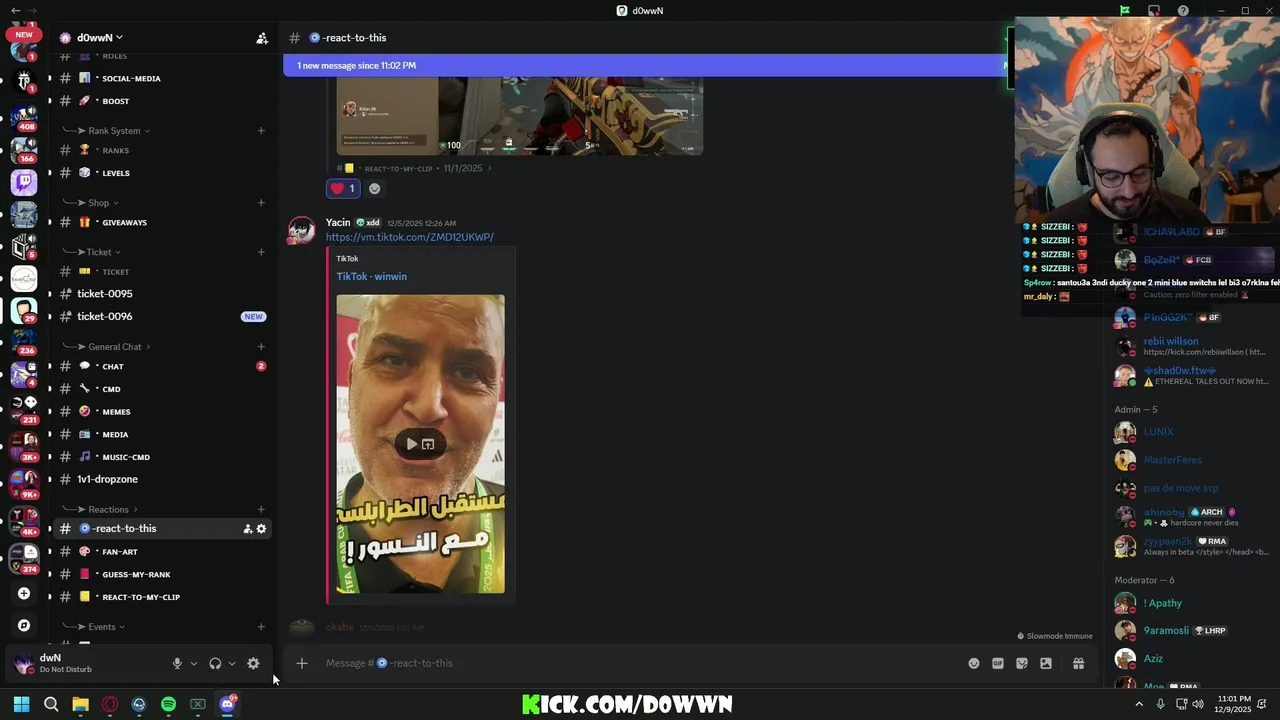Click add reaction smiley next to heart

pyautogui.click(x=375, y=188)
